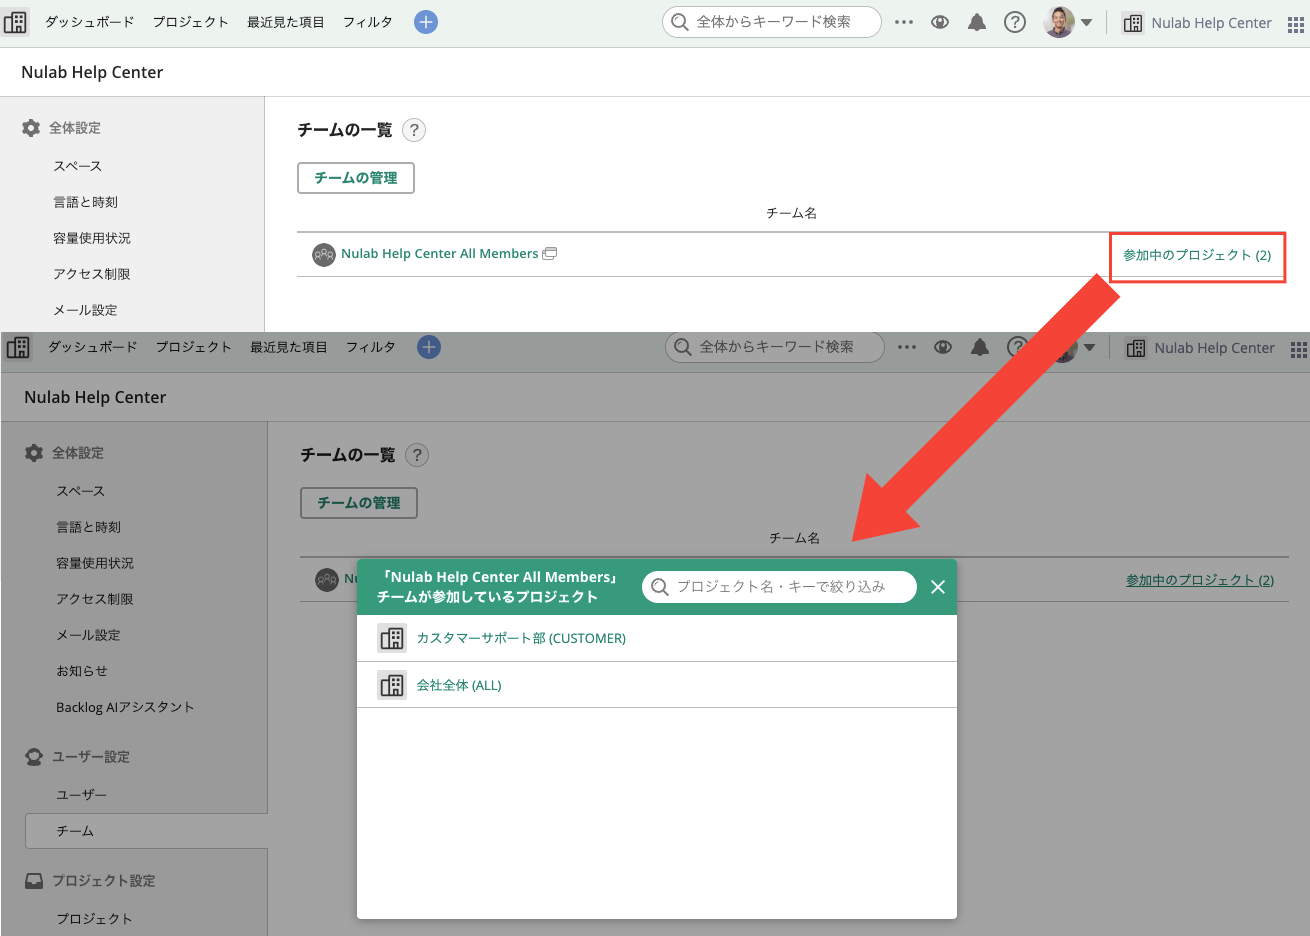This screenshot has width=1310, height=936.
Task: Click the help icon beside upper チームの一覧 heading
Action: click(414, 130)
